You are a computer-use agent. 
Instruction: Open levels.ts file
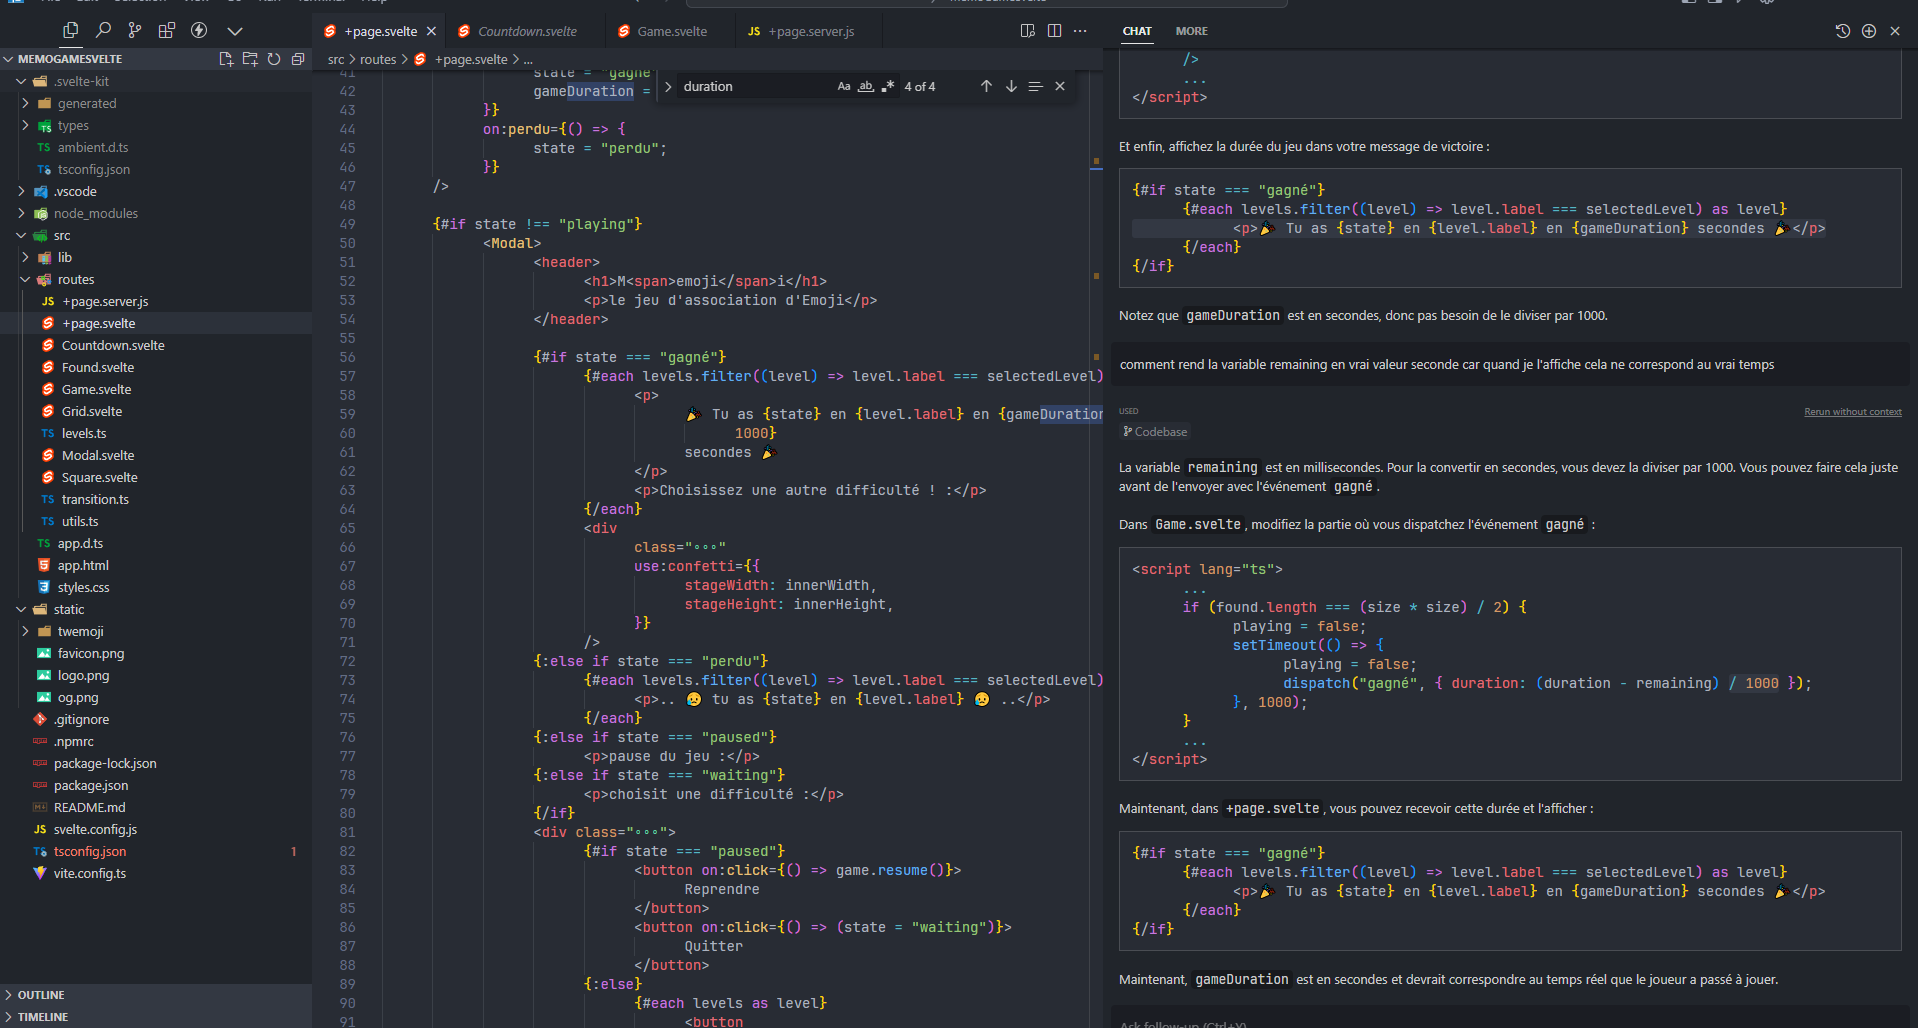pyautogui.click(x=156, y=433)
